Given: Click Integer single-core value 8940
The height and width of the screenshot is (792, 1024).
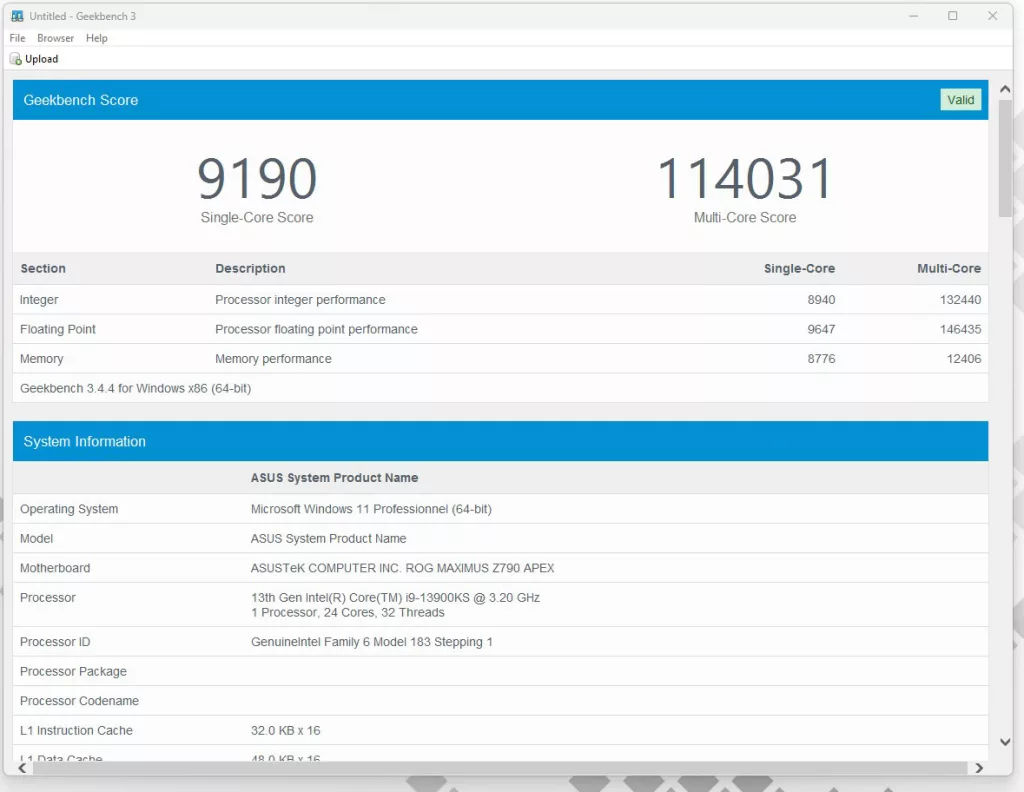Looking at the screenshot, I should (821, 300).
